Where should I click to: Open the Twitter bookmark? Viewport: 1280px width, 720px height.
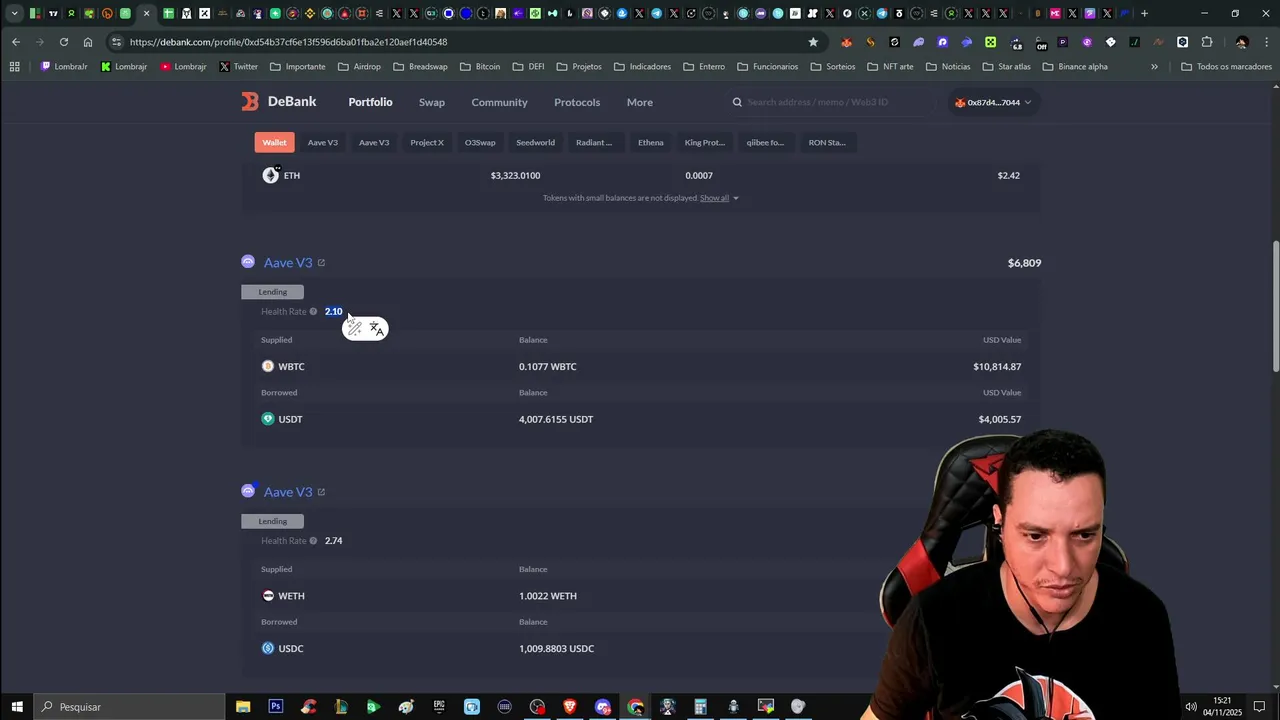(238, 67)
